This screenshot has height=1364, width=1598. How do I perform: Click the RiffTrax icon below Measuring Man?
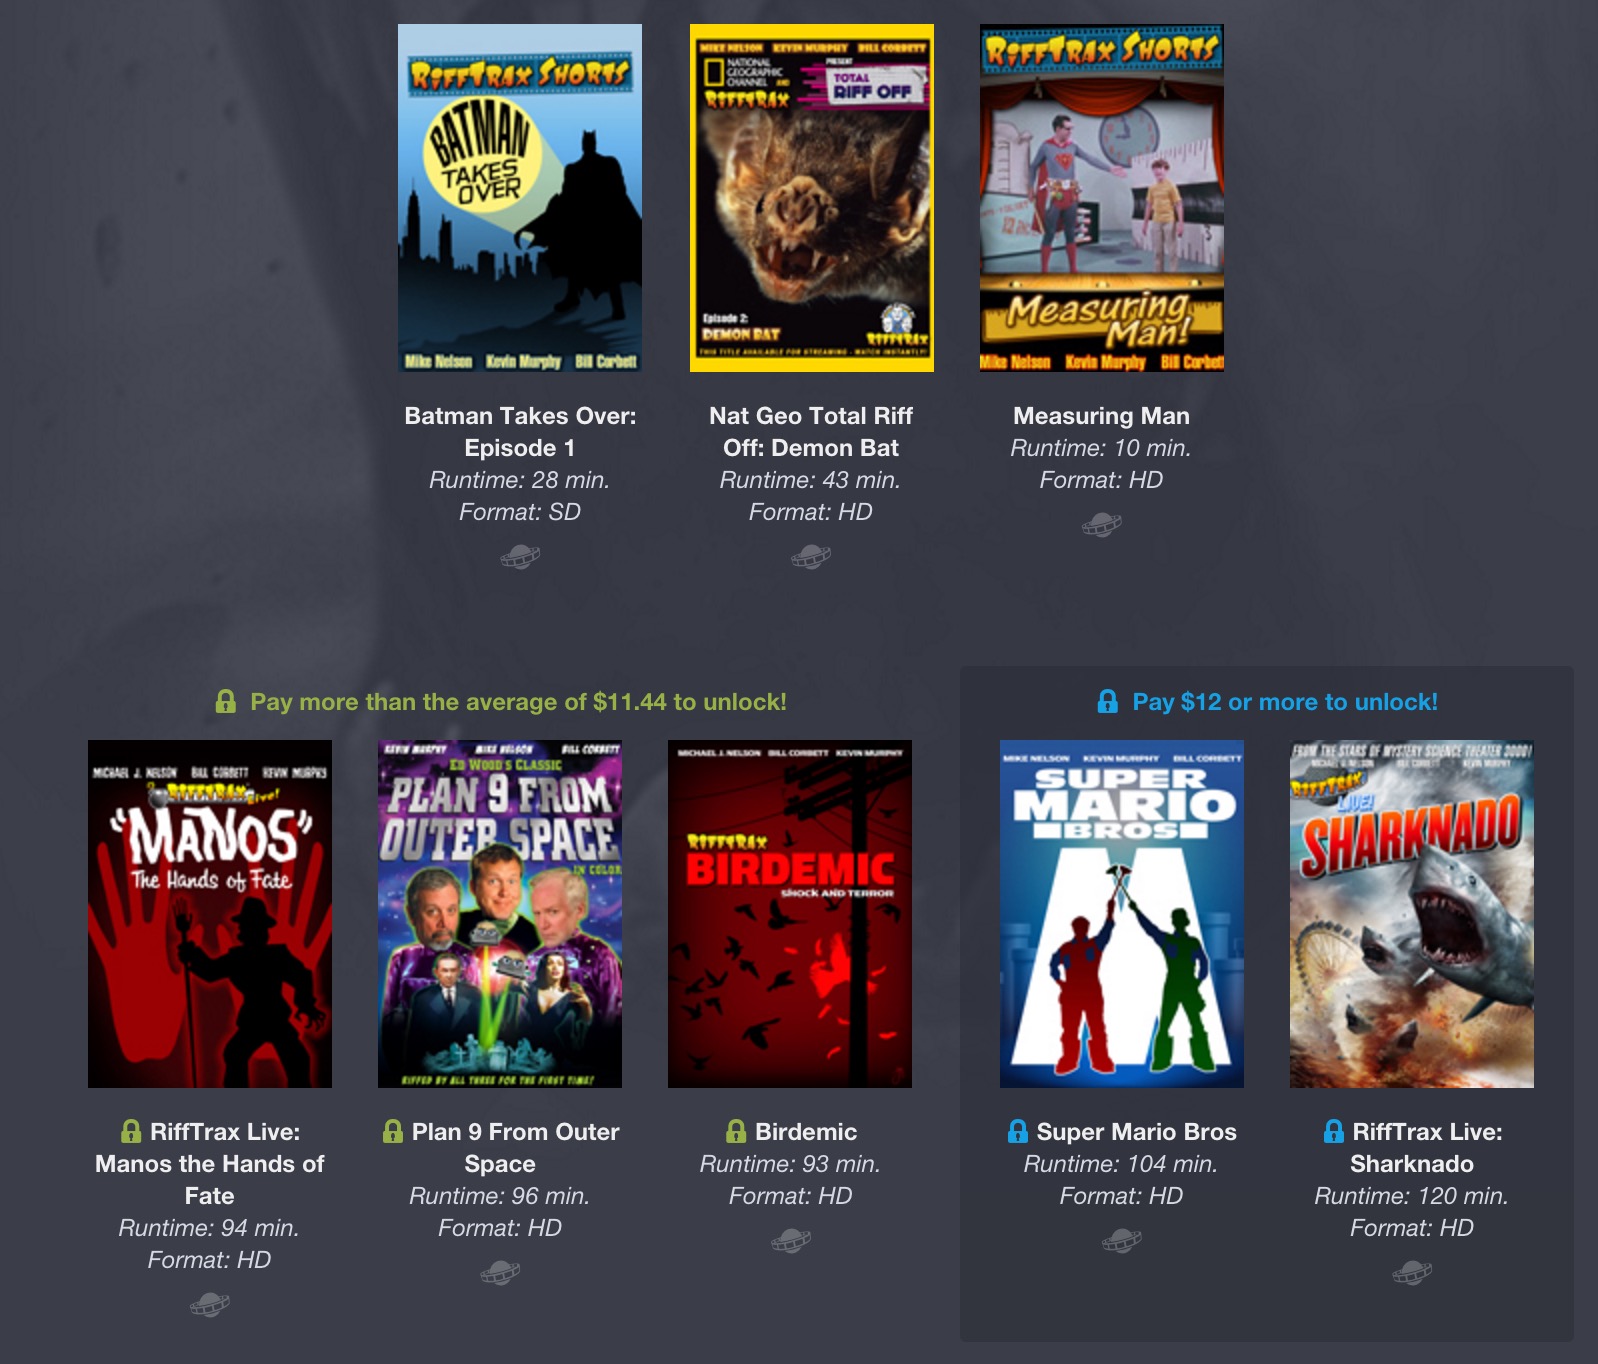[x=1101, y=524]
